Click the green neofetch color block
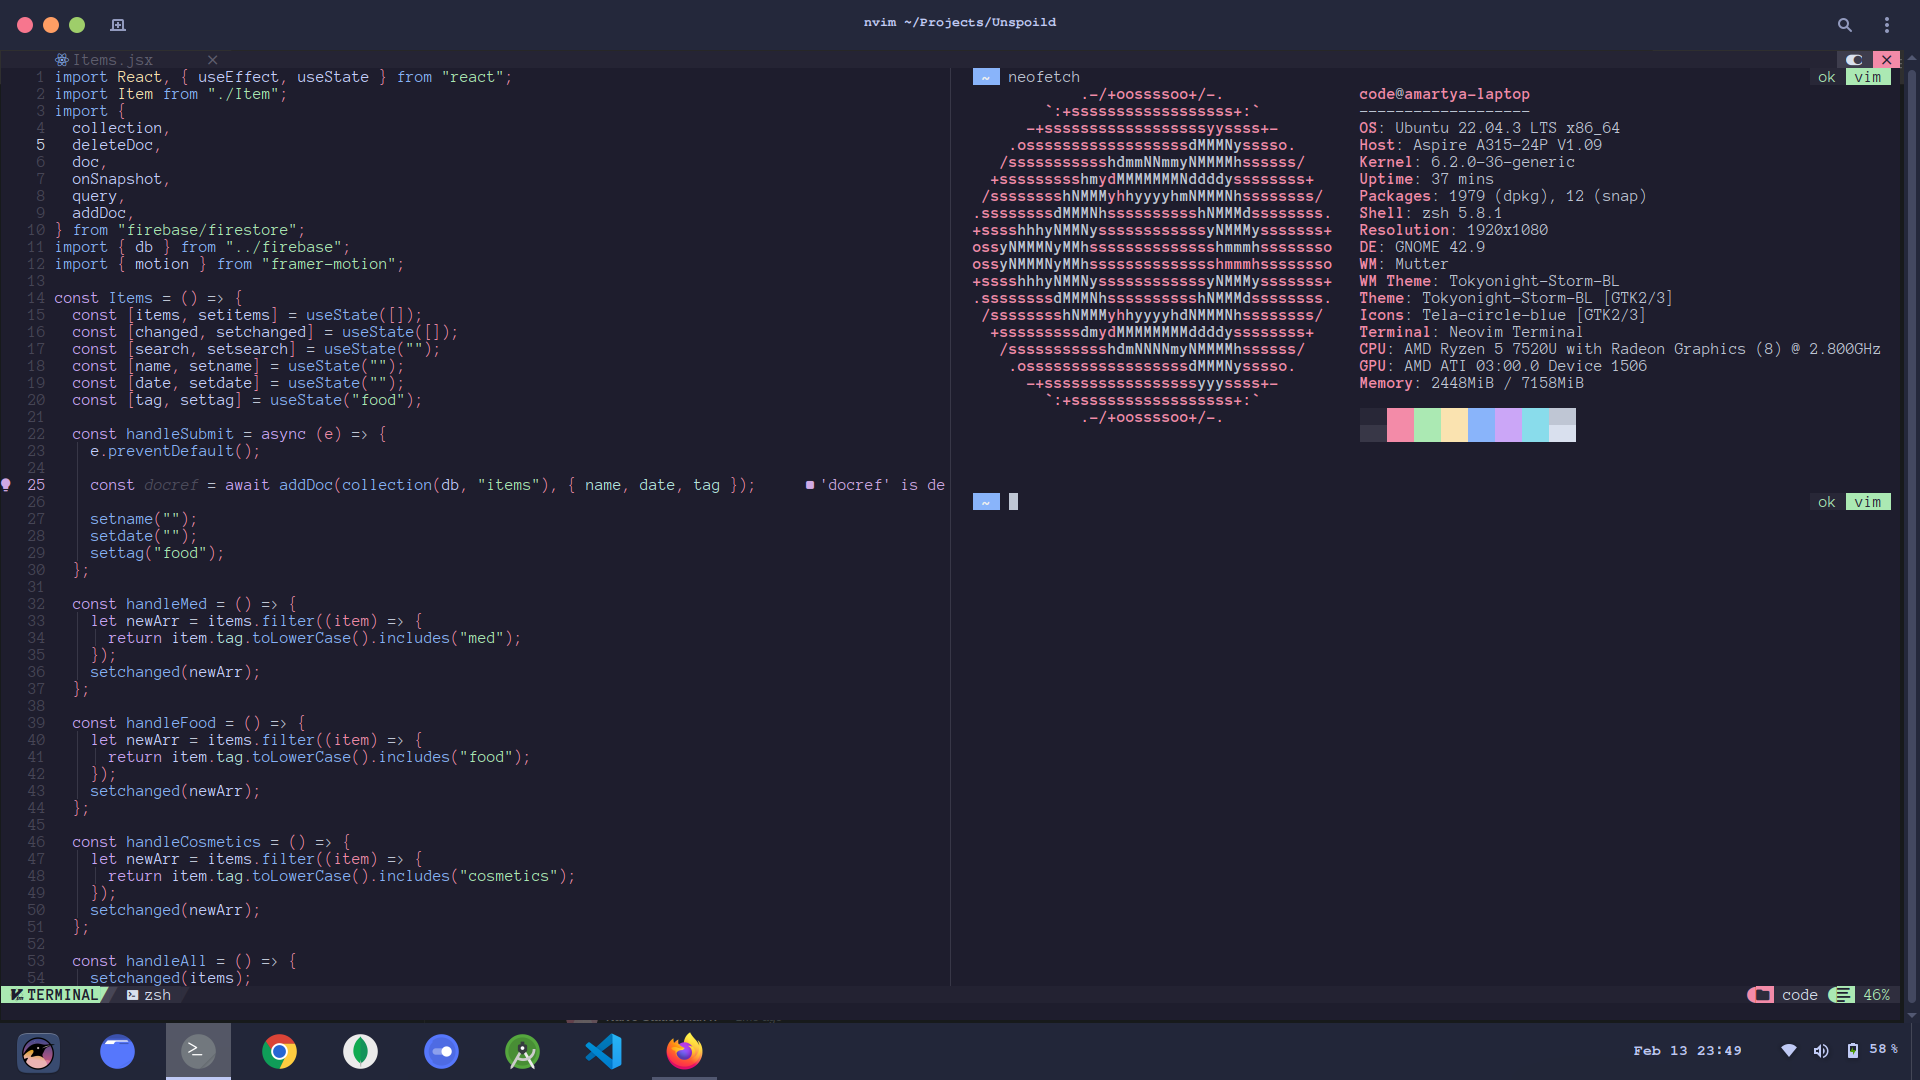1920x1080 pixels. [1427, 425]
